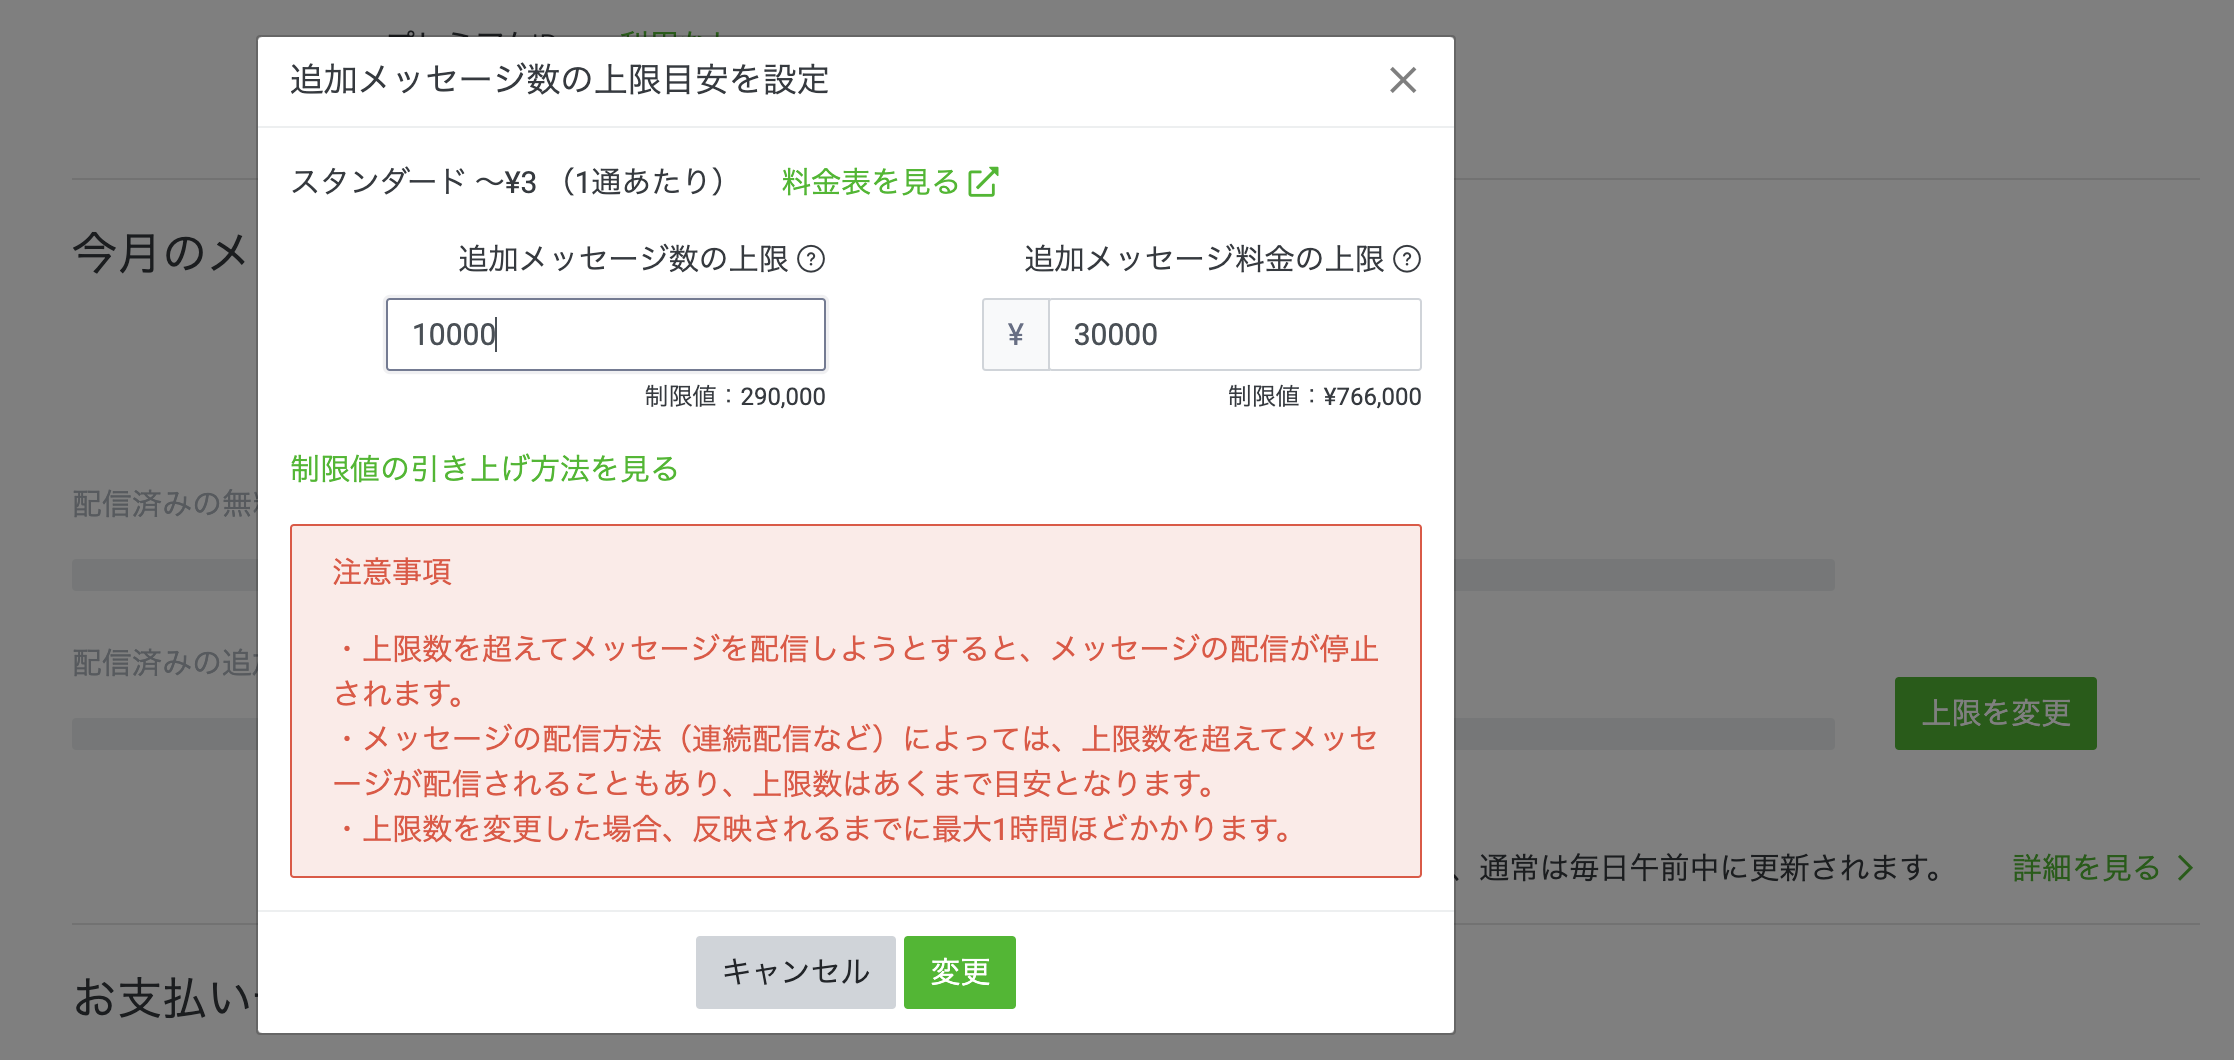Click the 追加メッセージ料金の上限 label
This screenshot has width=2234, height=1060.
tap(1204, 259)
